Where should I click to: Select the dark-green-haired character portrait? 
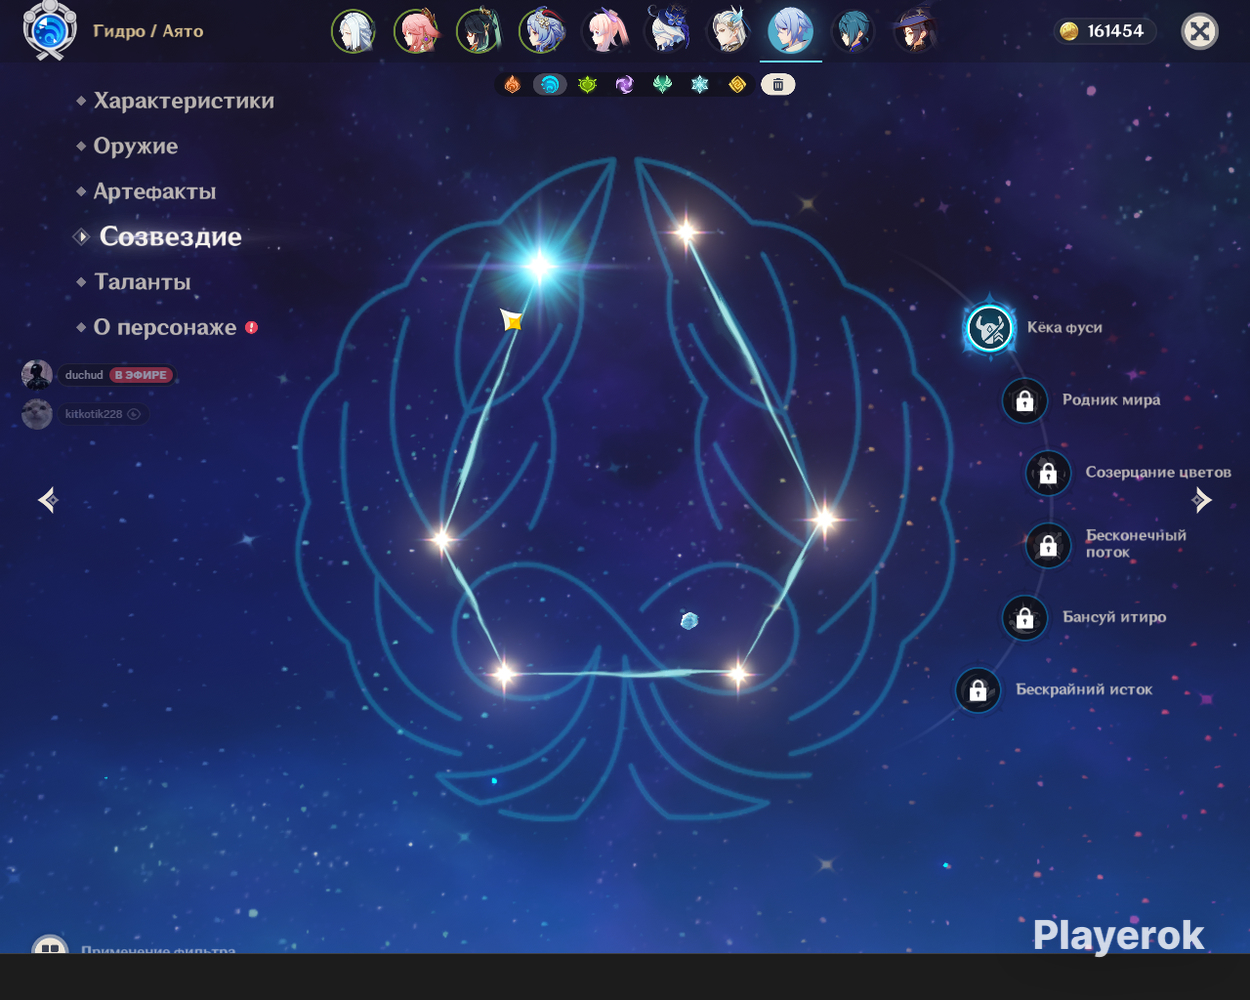(479, 31)
